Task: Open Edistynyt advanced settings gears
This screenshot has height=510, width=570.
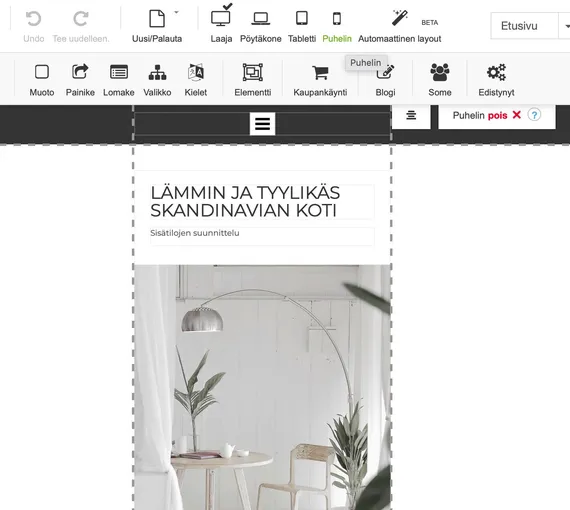Action: (496, 72)
